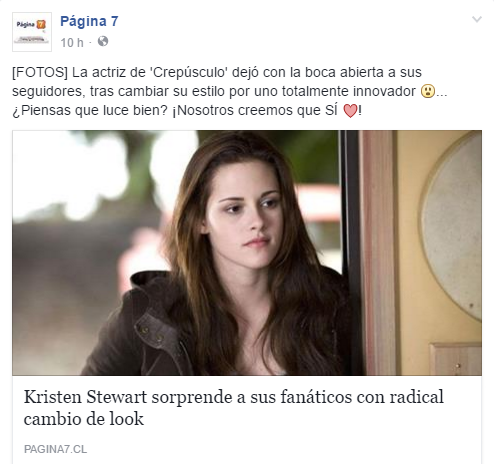Open the Página 7 profile picture
The image size is (494, 464).
click(x=32, y=32)
